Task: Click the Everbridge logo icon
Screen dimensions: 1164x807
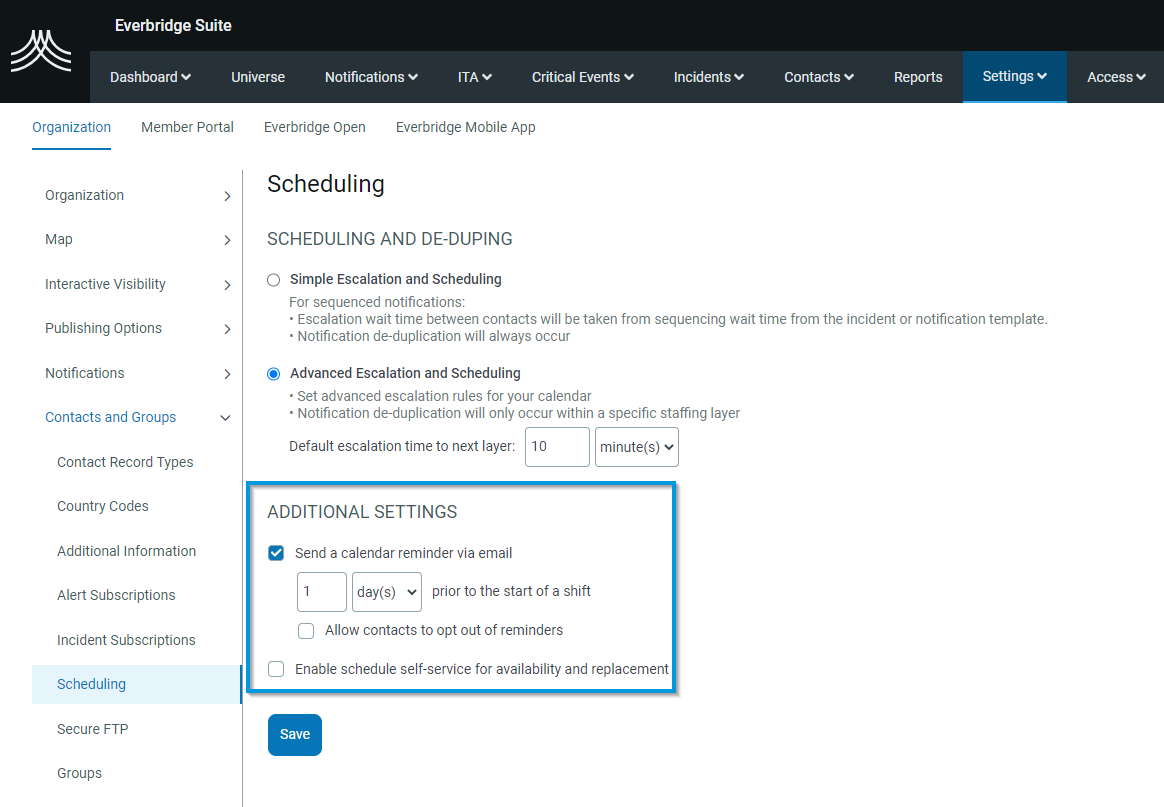Action: tap(41, 50)
